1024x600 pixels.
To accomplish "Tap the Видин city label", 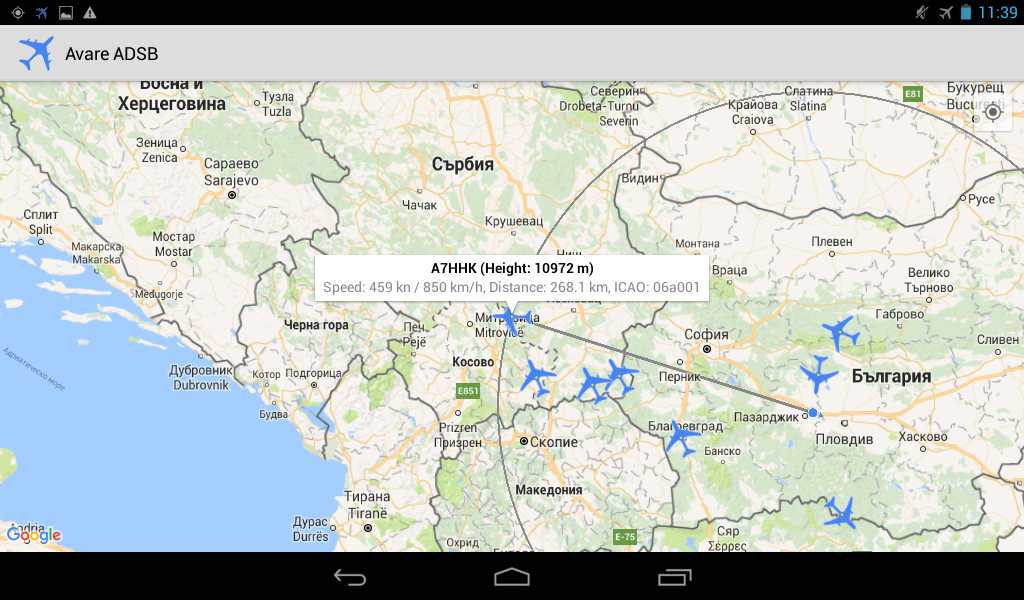I will point(640,178).
